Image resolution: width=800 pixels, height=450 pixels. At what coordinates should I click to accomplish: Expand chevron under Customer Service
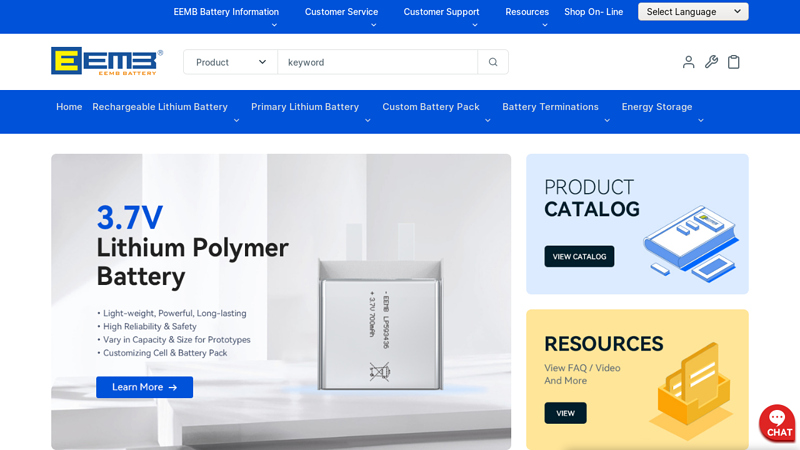[373, 25]
